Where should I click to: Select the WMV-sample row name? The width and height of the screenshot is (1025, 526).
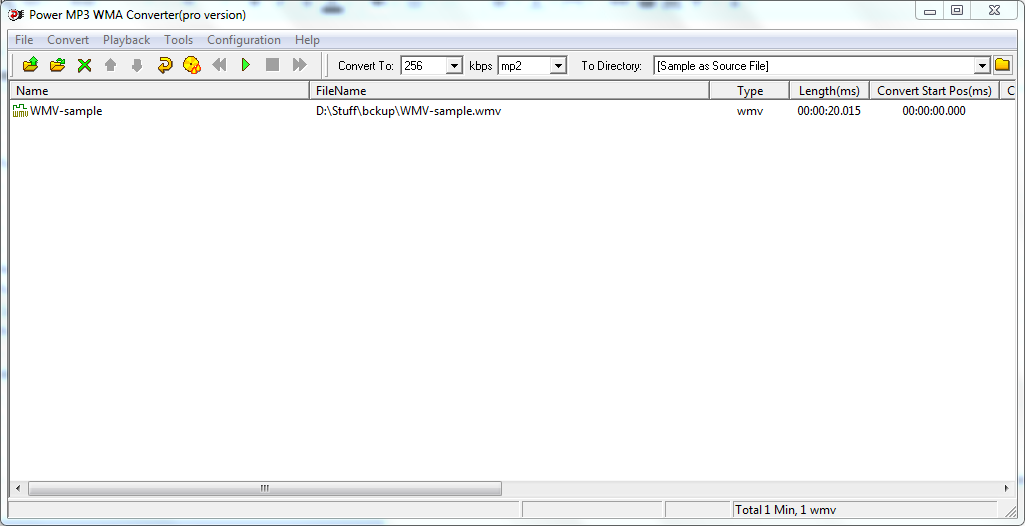point(66,111)
